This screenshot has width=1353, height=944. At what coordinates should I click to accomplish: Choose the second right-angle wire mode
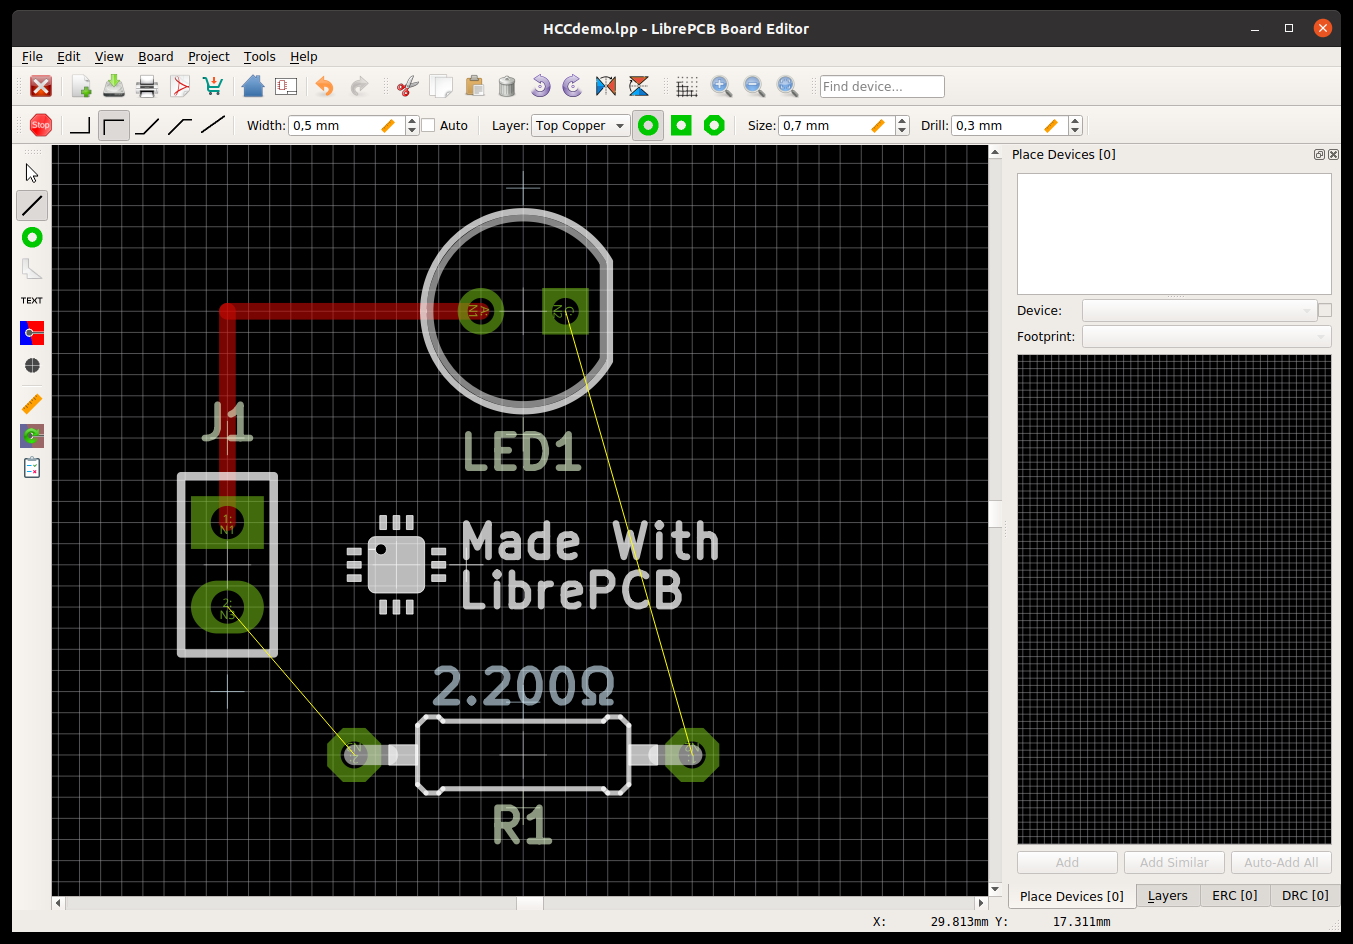pyautogui.click(x=114, y=125)
